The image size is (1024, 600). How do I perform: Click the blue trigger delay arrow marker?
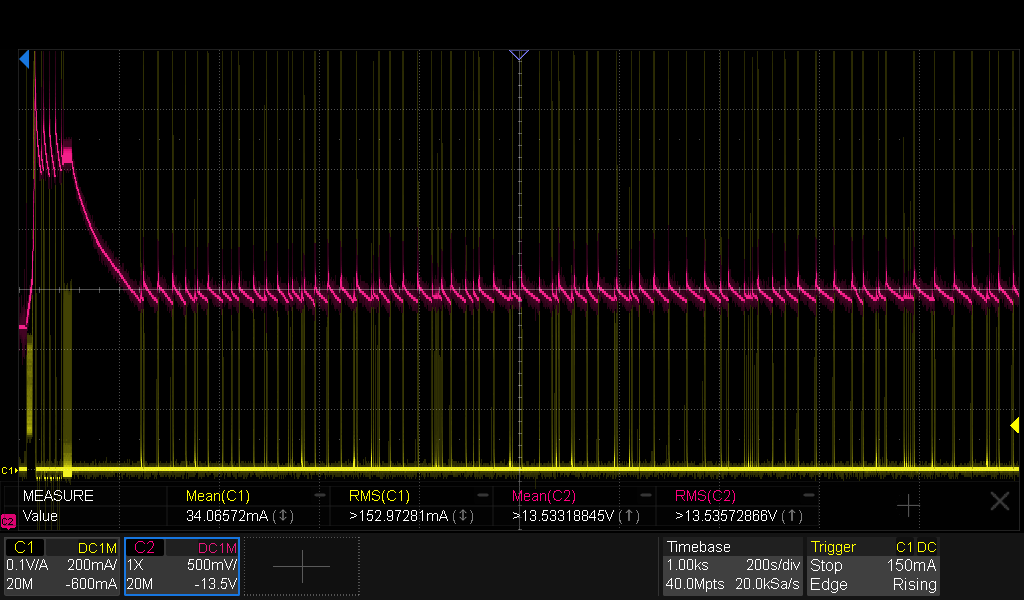click(x=24, y=59)
